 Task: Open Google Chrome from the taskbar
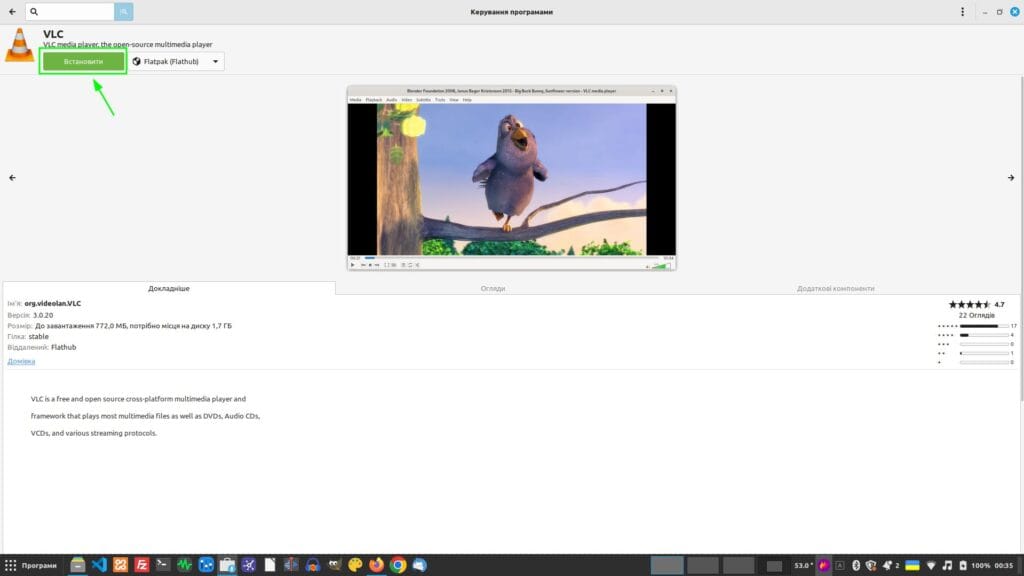[x=397, y=565]
